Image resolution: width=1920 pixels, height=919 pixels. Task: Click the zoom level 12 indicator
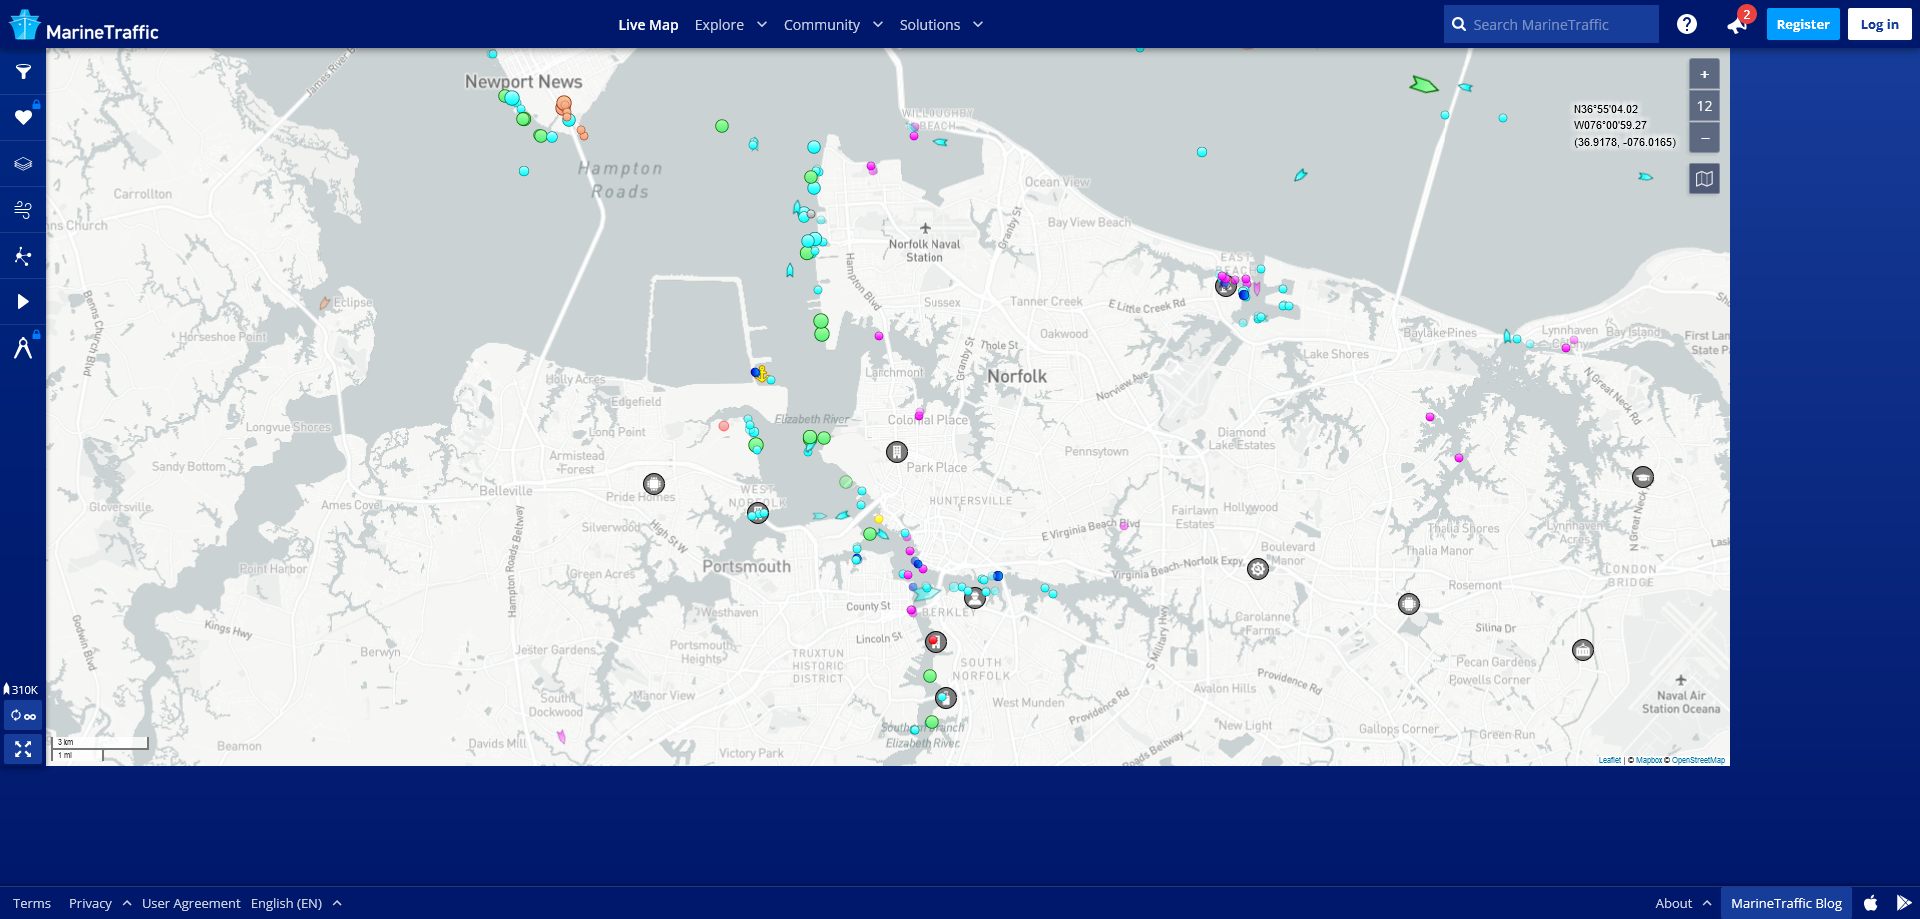(x=1704, y=106)
